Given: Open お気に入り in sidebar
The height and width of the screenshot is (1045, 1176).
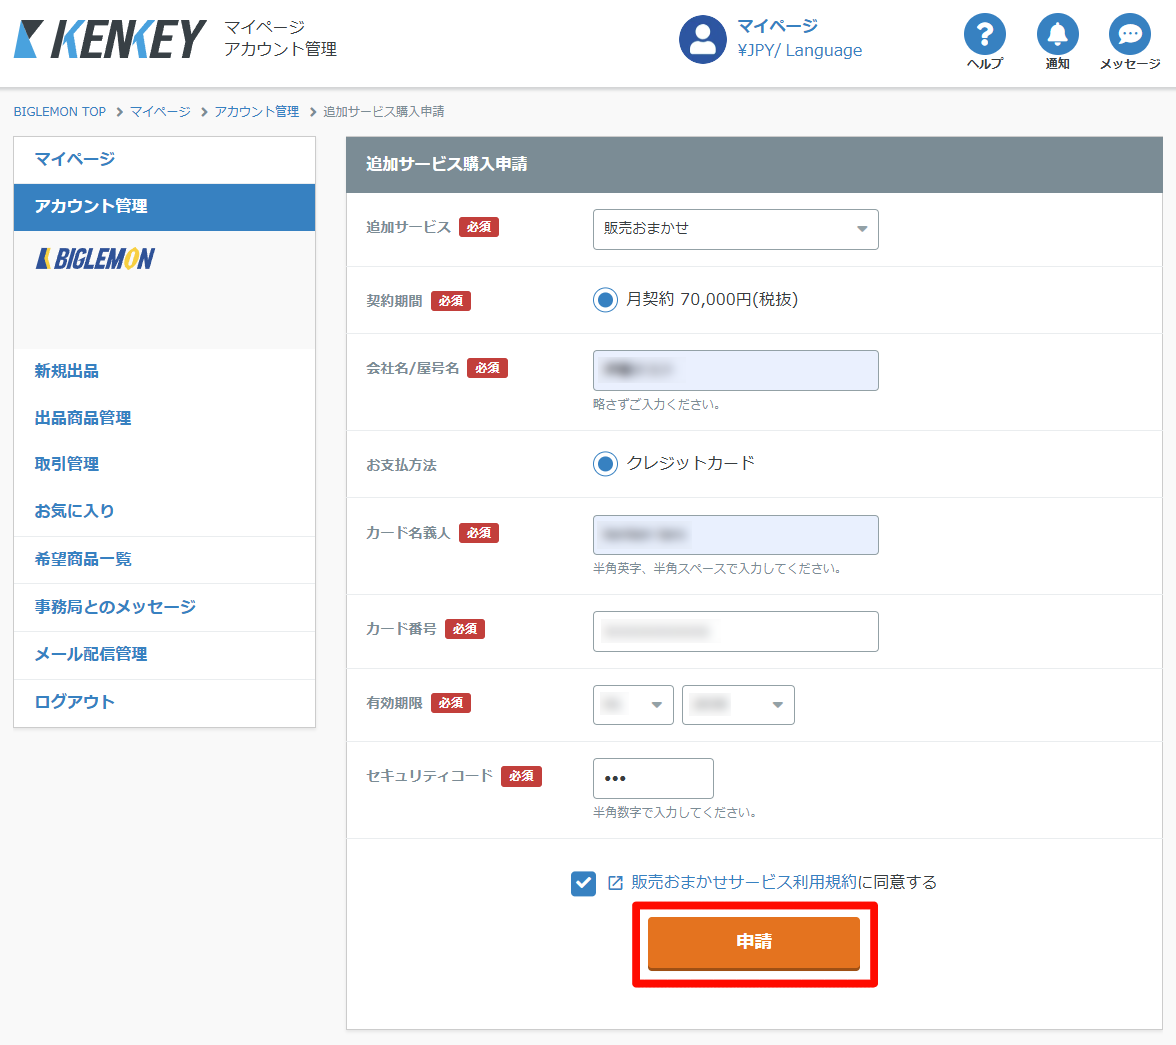Looking at the screenshot, I should [74, 511].
